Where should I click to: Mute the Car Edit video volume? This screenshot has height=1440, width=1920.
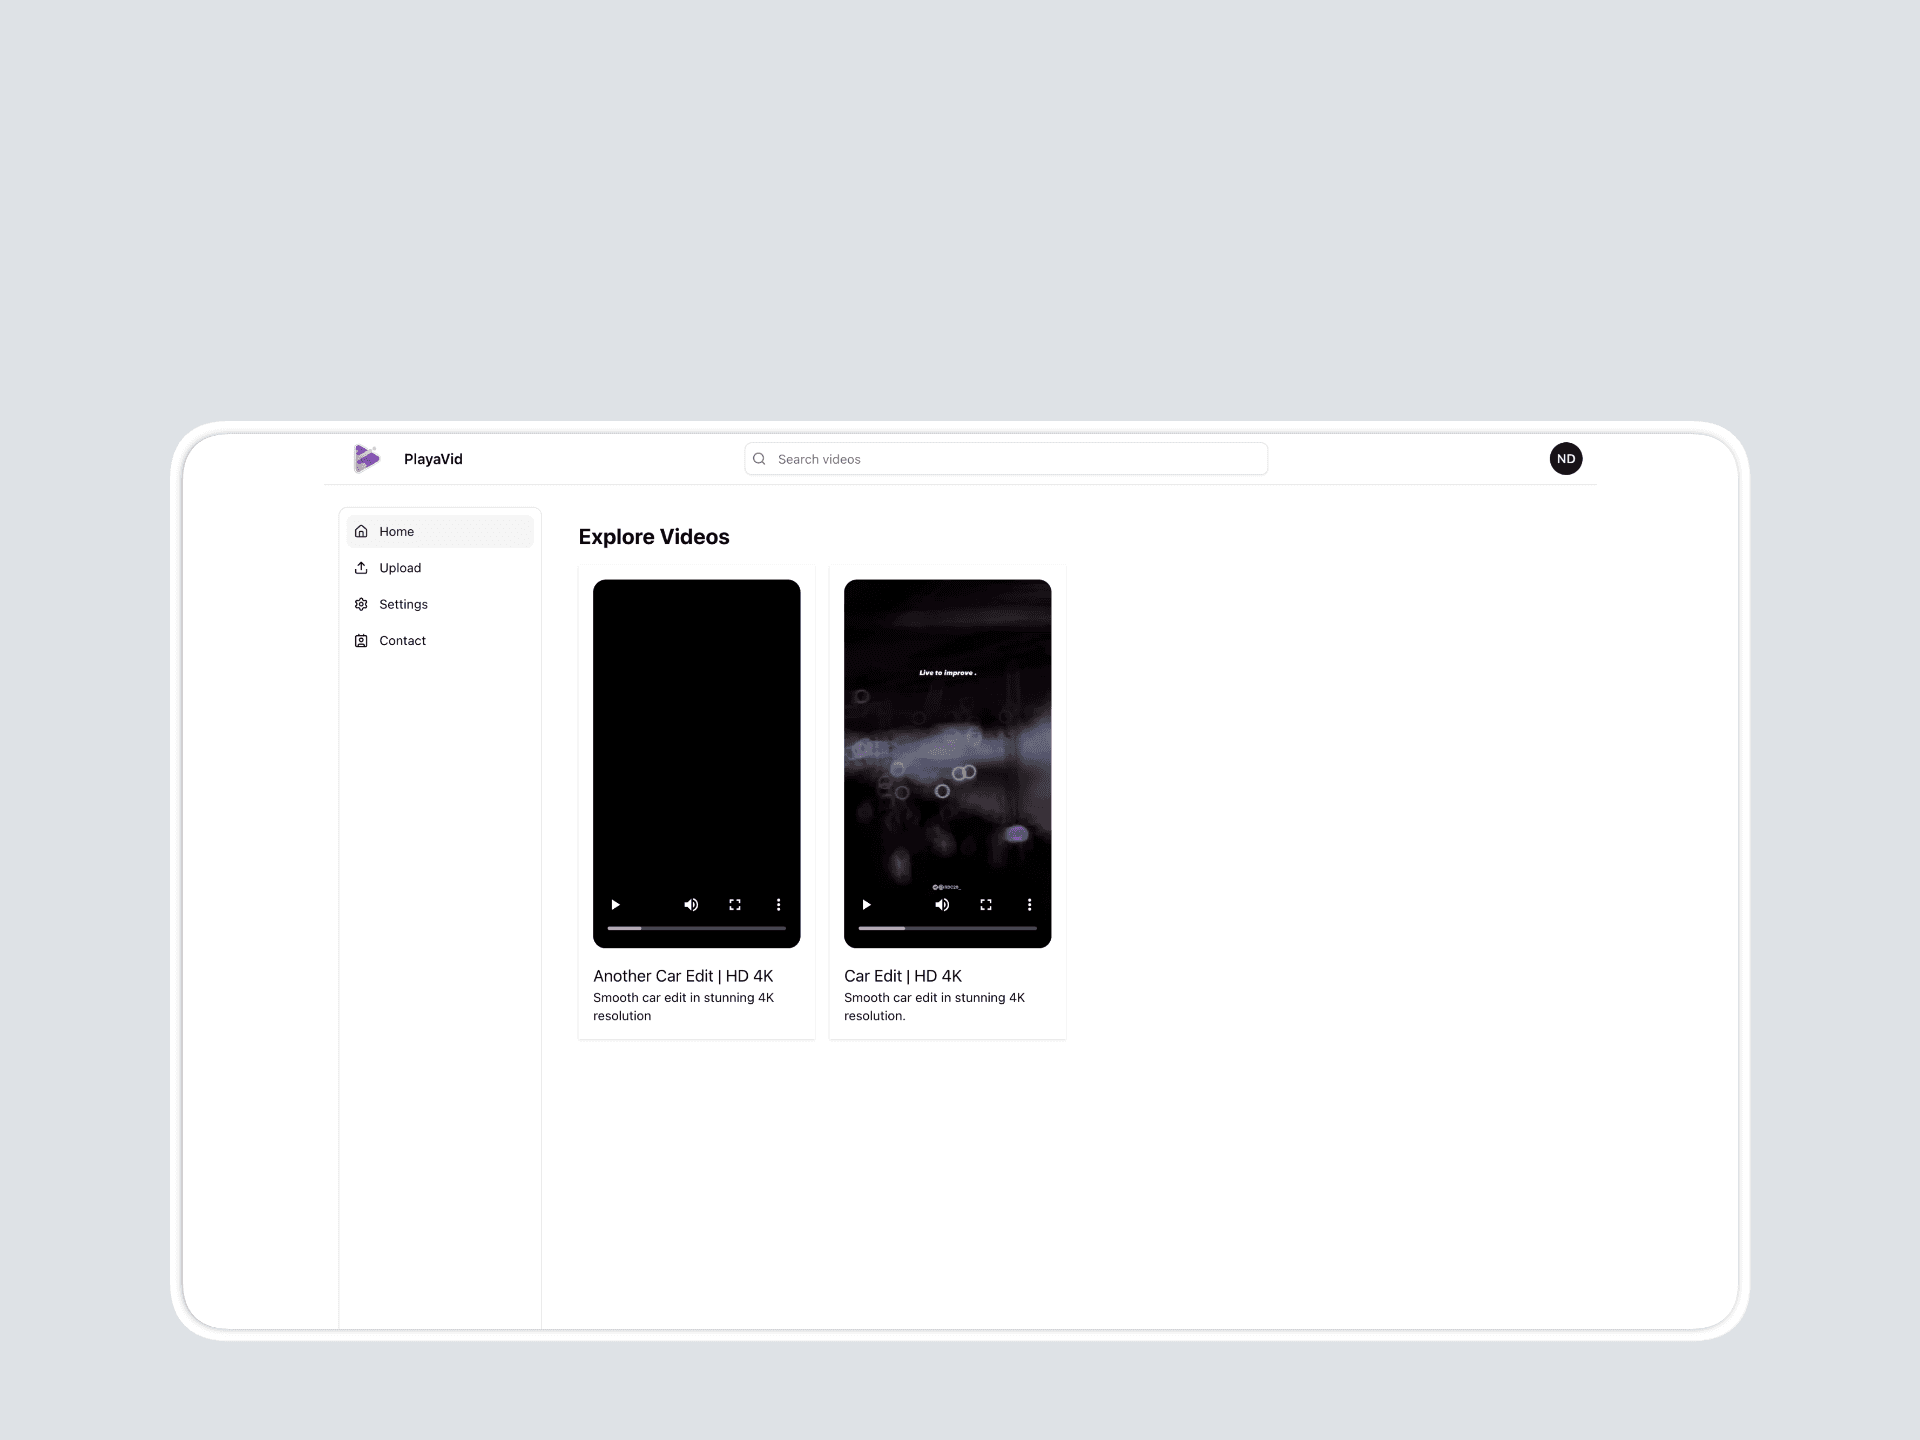tap(942, 905)
